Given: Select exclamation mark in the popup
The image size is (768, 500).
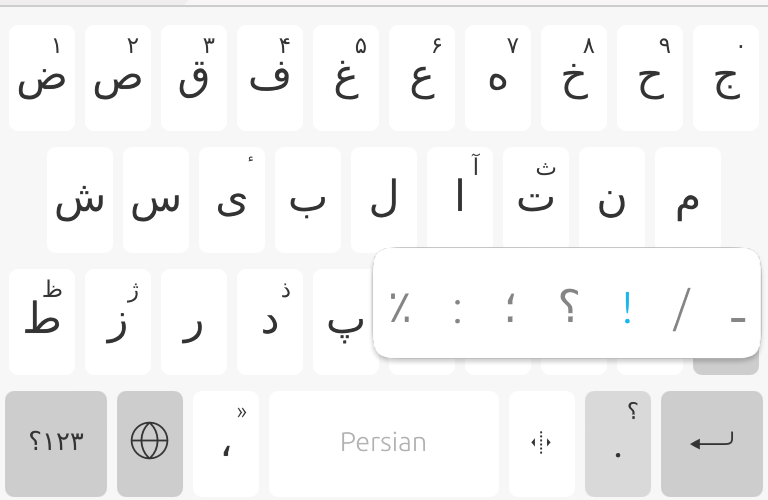Looking at the screenshot, I should [627, 308].
